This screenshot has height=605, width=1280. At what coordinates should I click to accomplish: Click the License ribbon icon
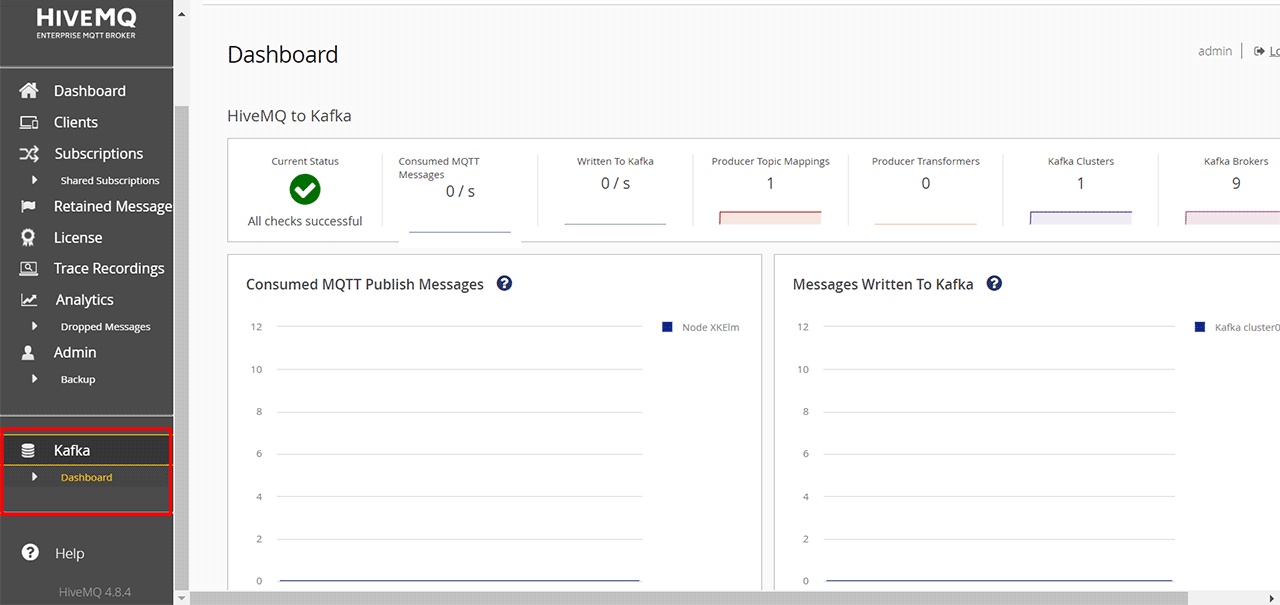click(x=29, y=237)
